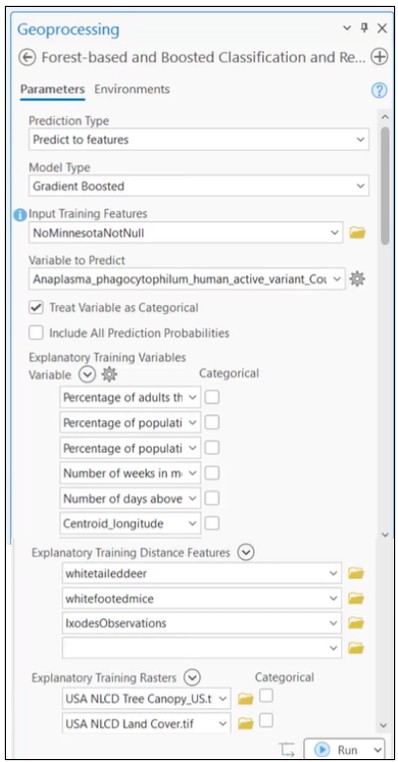Check Categorical for Number of days above variable
Viewport: 398px width, 762px height.
click(212, 499)
